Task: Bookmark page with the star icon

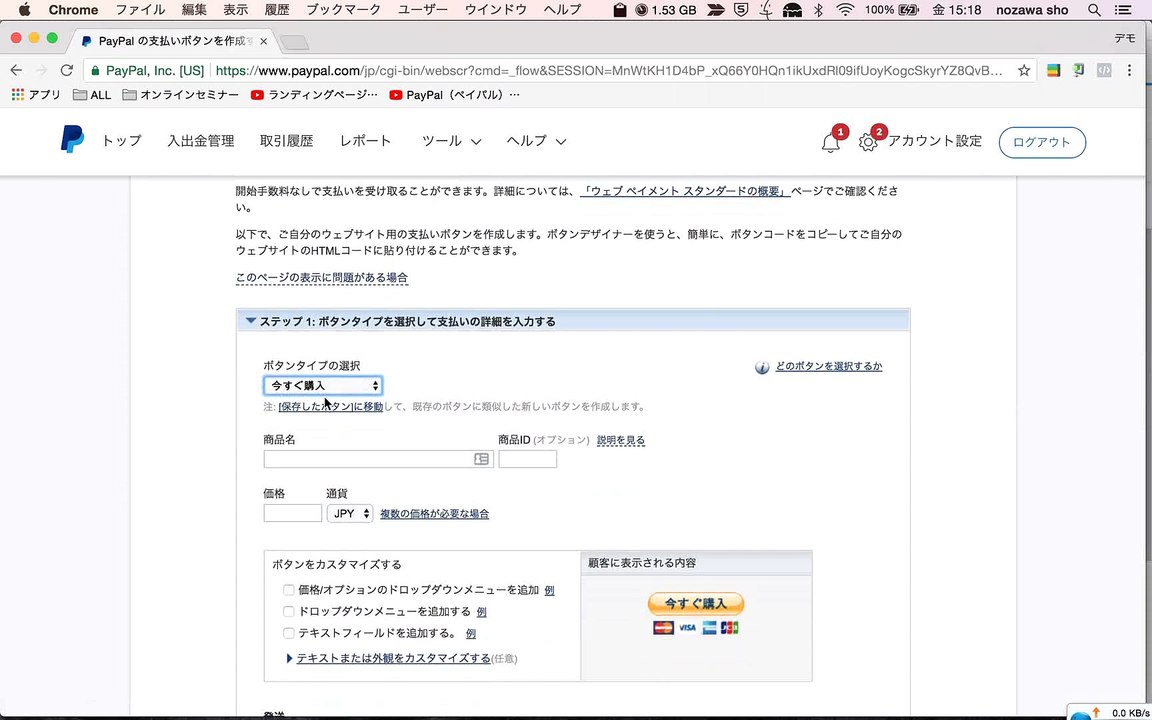Action: click(x=1023, y=71)
